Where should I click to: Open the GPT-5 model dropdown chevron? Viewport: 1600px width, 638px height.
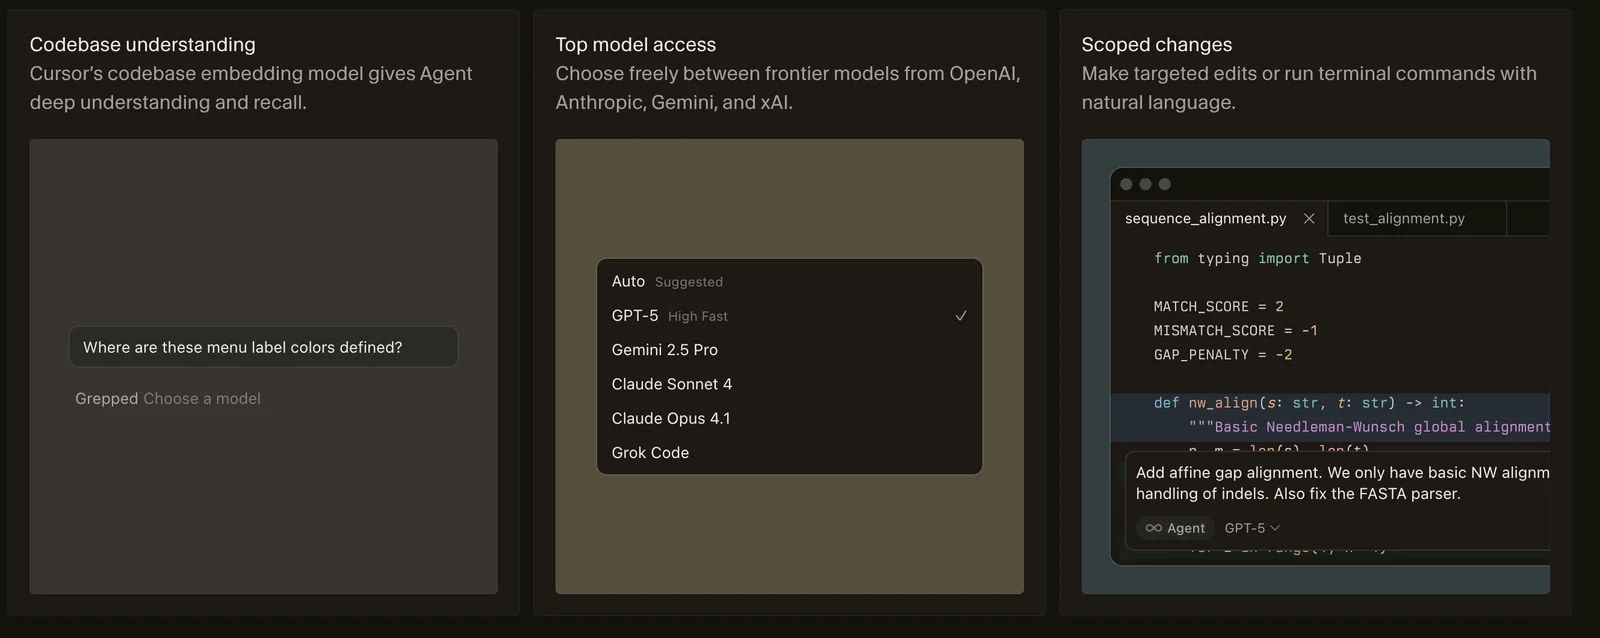[1275, 528]
